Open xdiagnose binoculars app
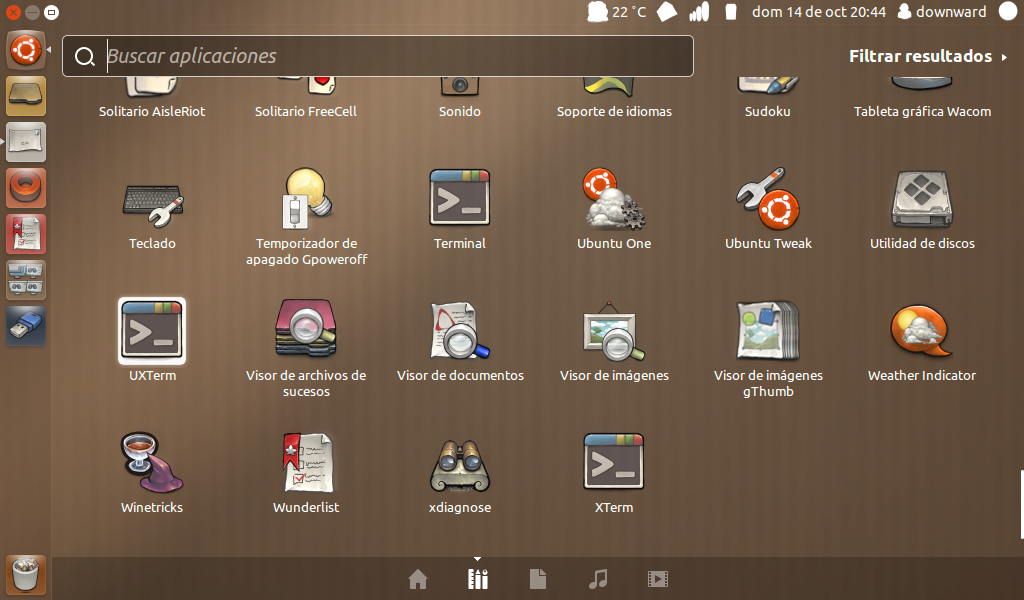1024x600 pixels. point(460,466)
